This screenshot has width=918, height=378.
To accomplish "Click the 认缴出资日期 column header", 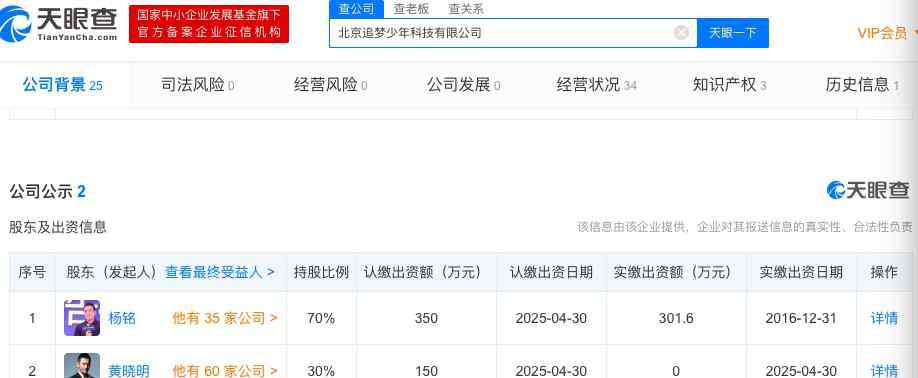I will click(x=551, y=272).
